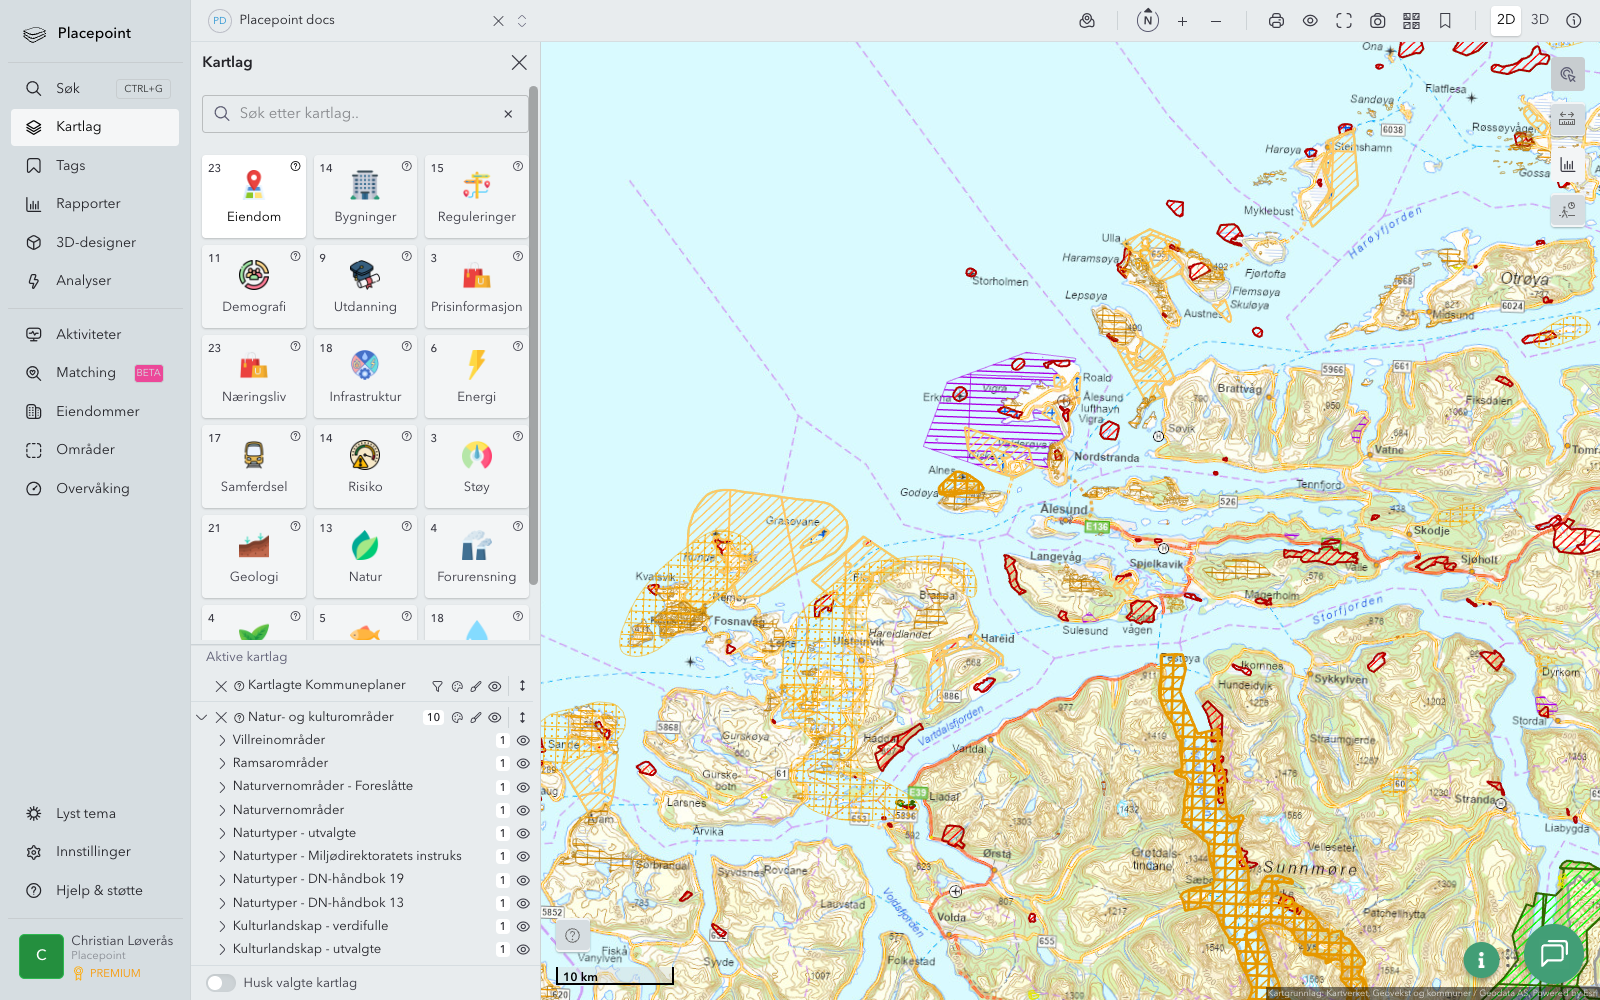The width and height of the screenshot is (1600, 1000).
Task: Select the Forurensning category card
Action: 477,556
